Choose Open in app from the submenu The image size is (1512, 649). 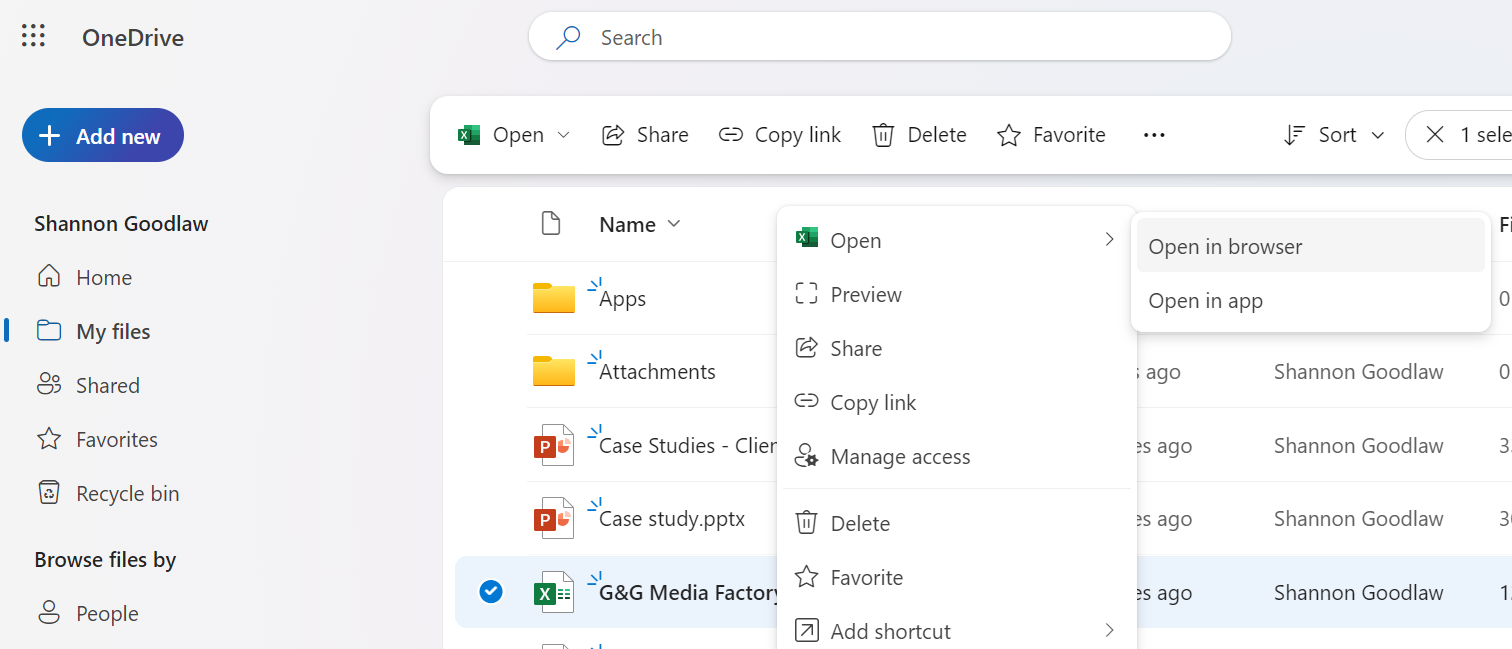coord(1205,300)
